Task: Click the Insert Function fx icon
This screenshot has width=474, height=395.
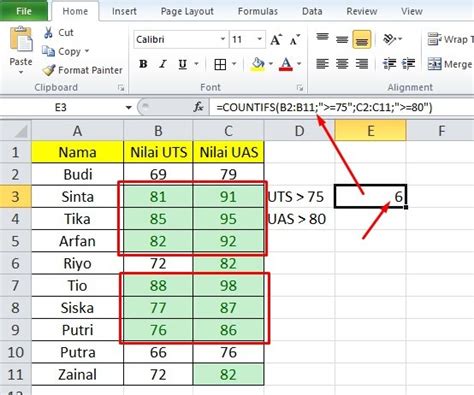Action: coord(199,107)
